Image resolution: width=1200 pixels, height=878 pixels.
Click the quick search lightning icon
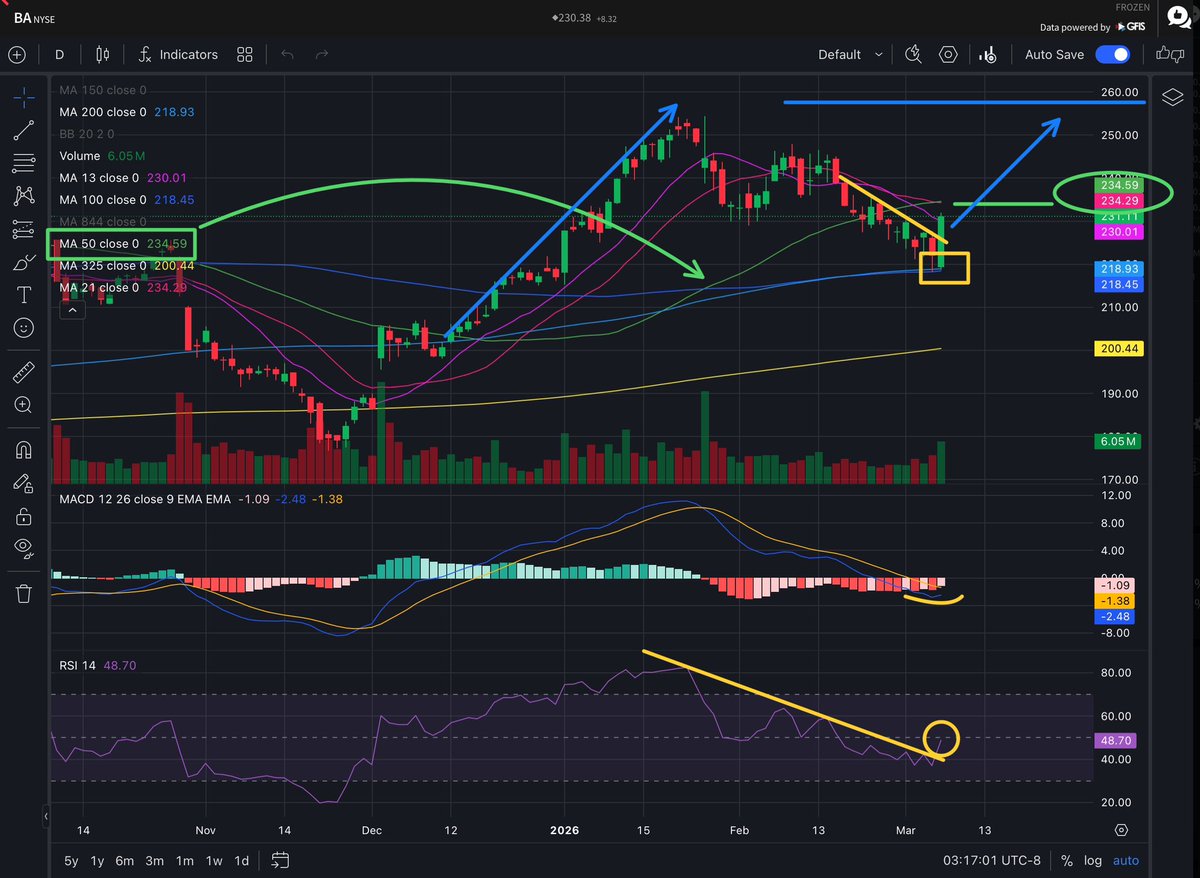pos(913,55)
